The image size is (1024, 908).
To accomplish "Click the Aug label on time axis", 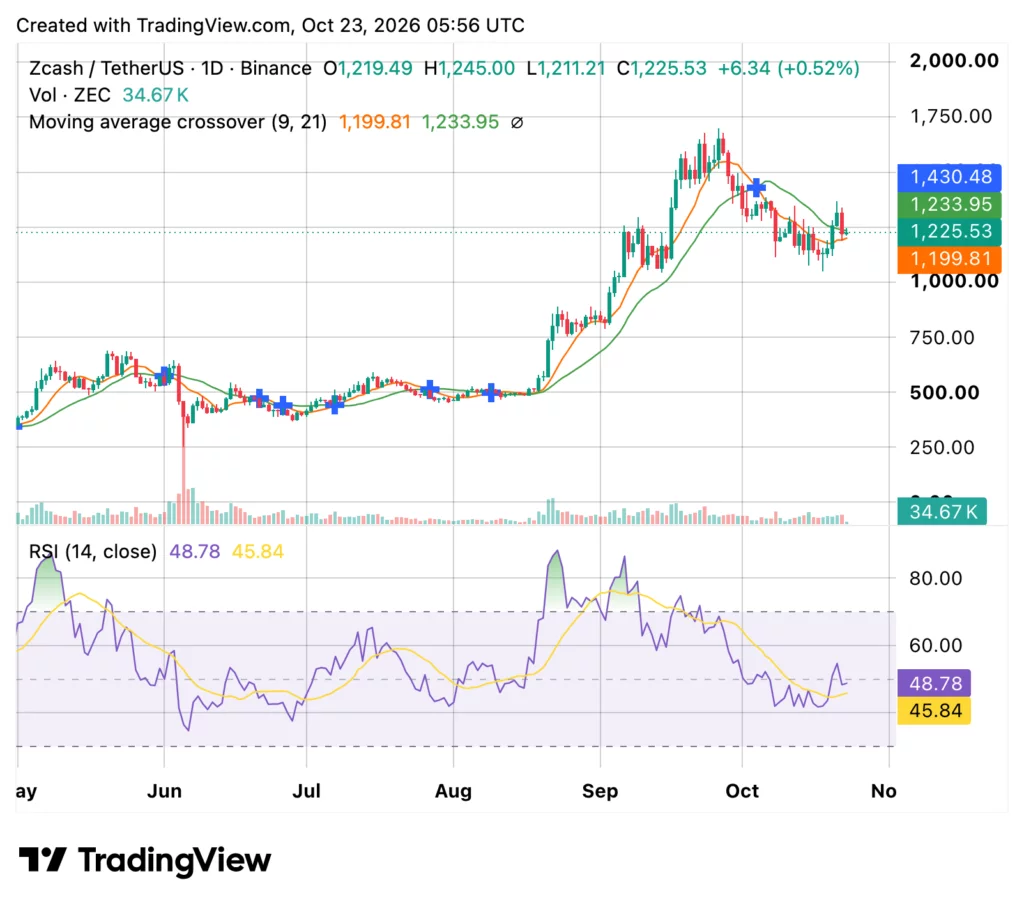I will pos(453,791).
